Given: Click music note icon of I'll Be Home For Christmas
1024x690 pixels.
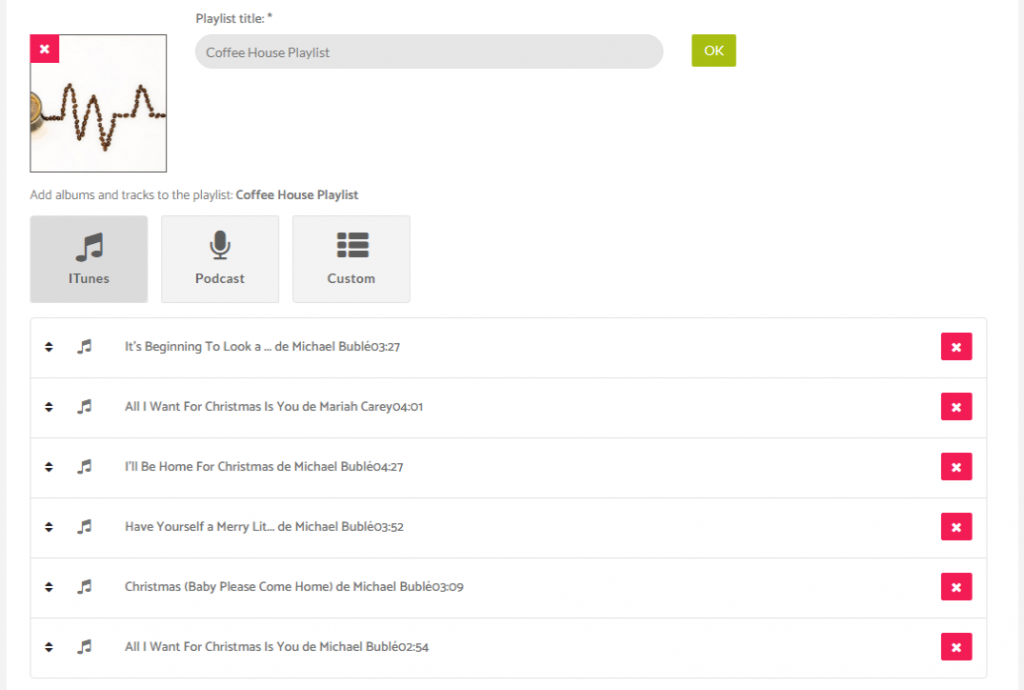Looking at the screenshot, I should (x=84, y=467).
